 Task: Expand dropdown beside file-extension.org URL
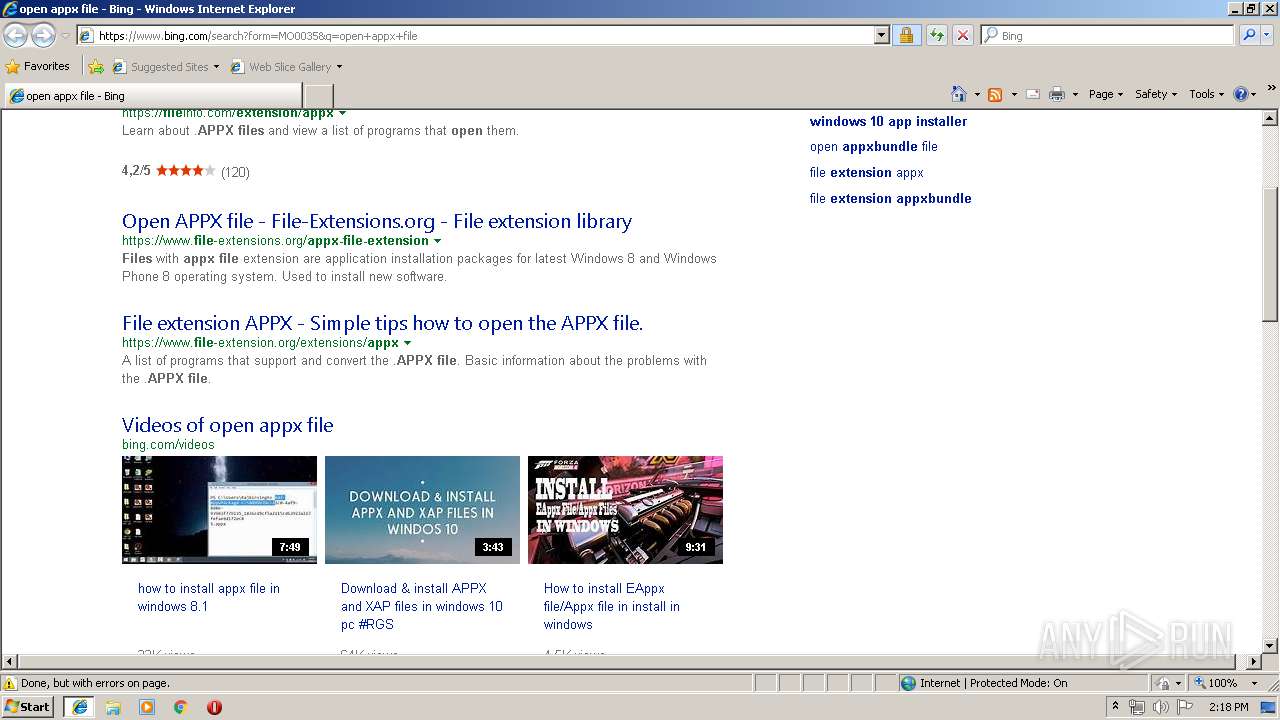coord(407,343)
